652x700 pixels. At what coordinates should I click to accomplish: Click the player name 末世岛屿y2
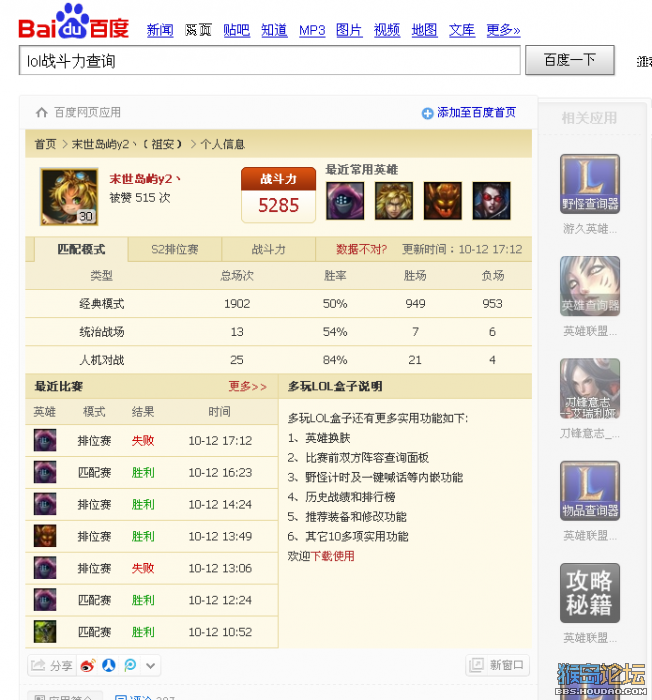tap(145, 179)
